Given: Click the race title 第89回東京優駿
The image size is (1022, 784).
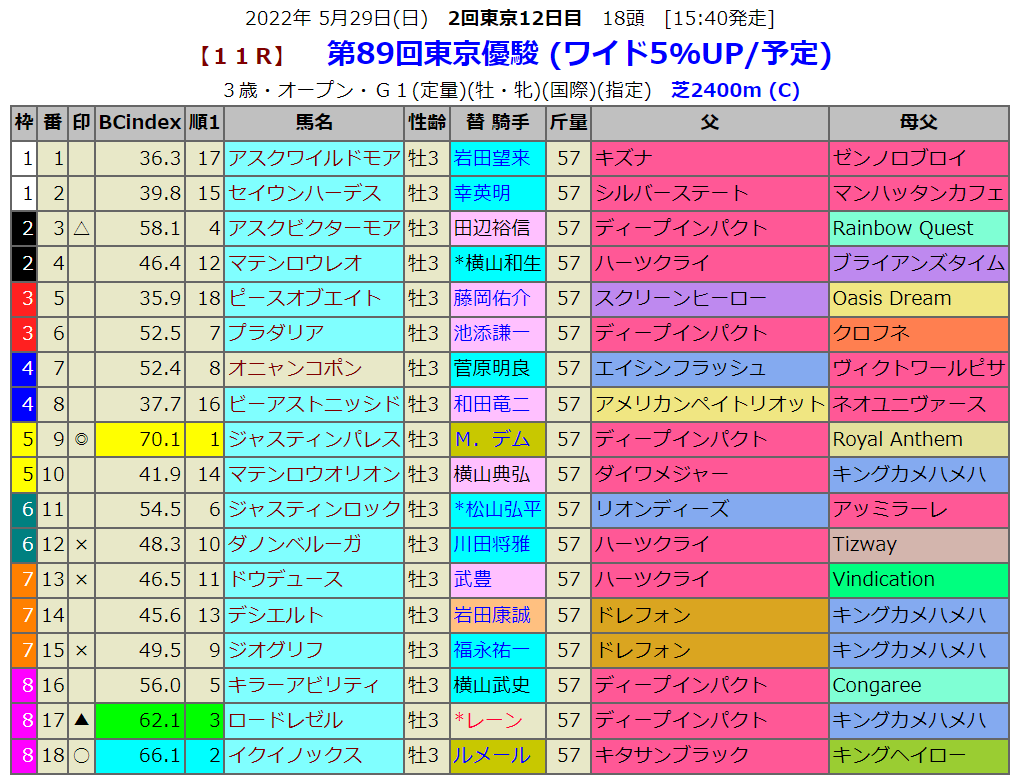Looking at the screenshot, I should 432,54.
